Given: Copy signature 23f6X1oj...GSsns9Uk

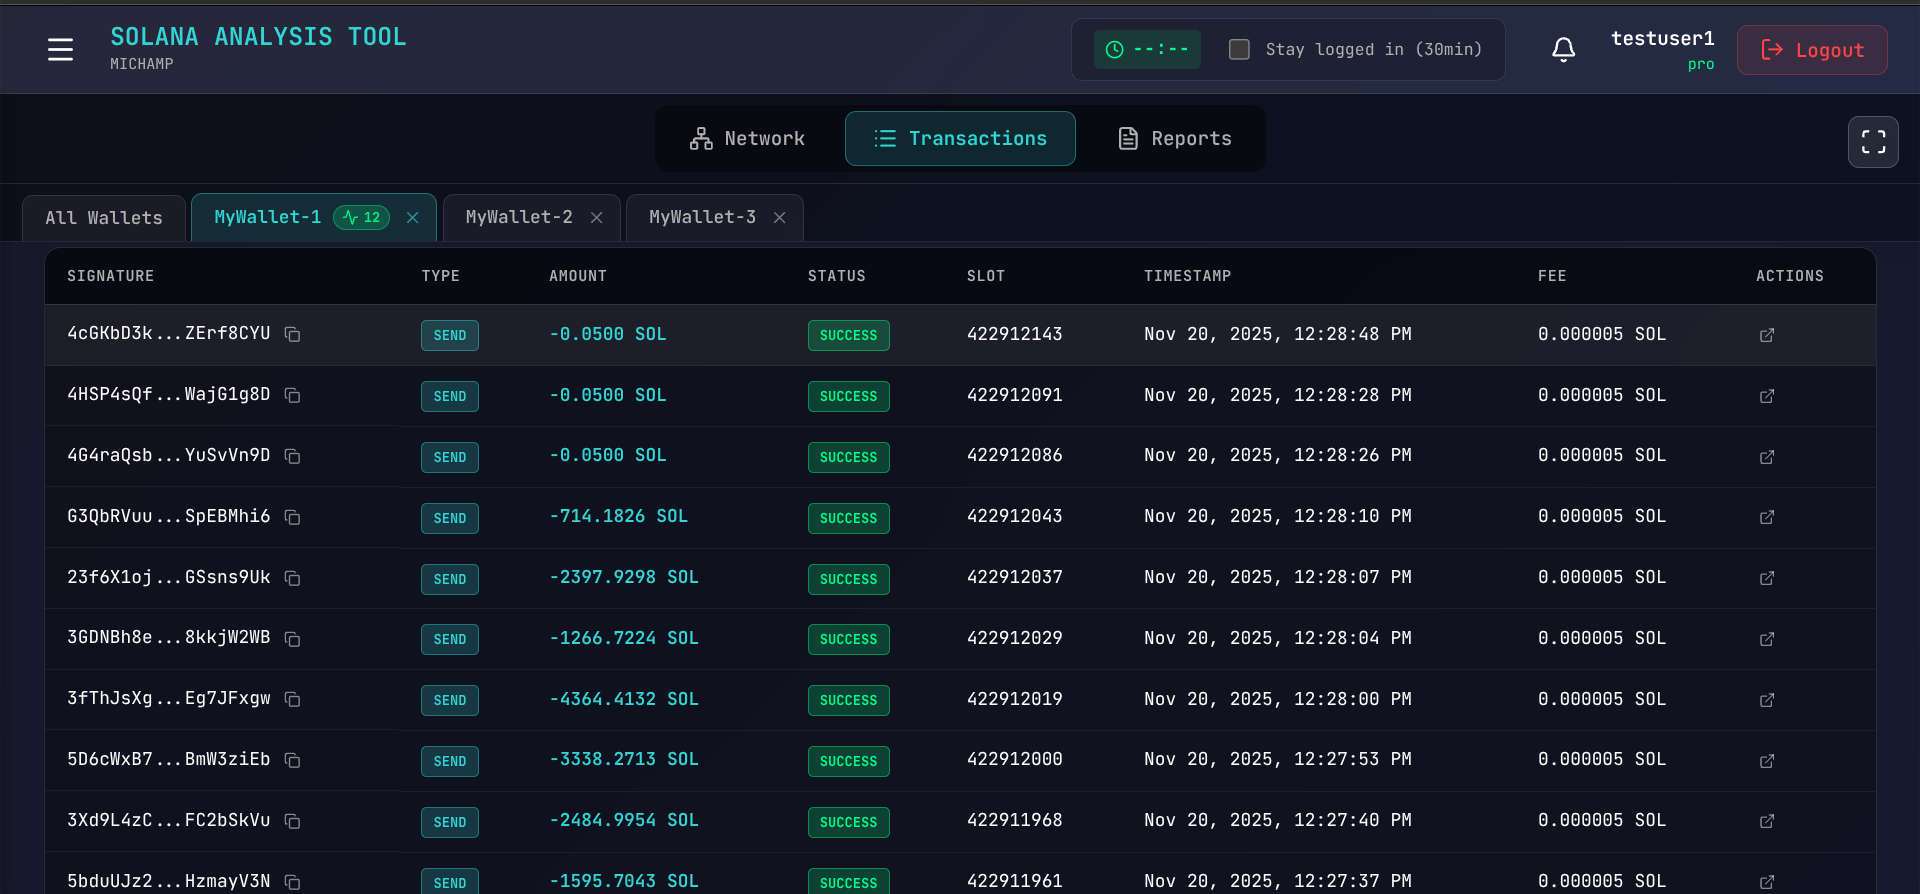Looking at the screenshot, I should click(292, 578).
